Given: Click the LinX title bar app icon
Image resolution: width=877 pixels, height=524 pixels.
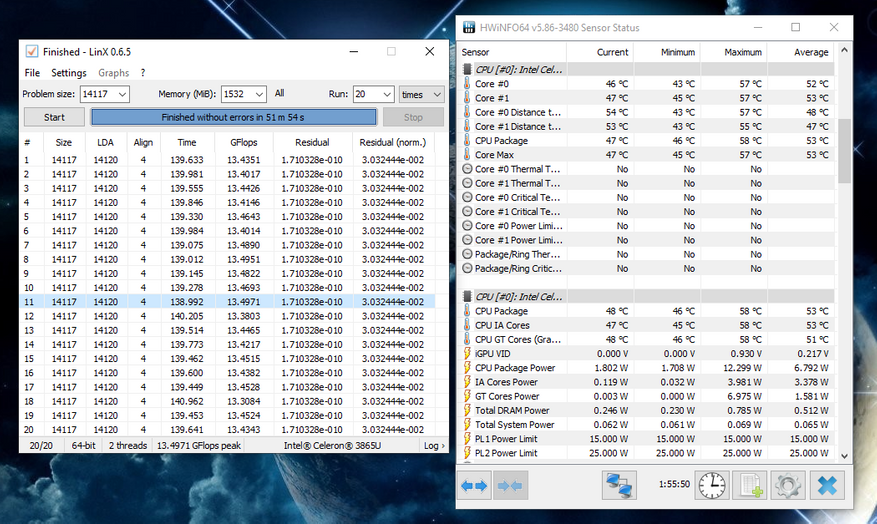Looking at the screenshot, I should point(32,51).
